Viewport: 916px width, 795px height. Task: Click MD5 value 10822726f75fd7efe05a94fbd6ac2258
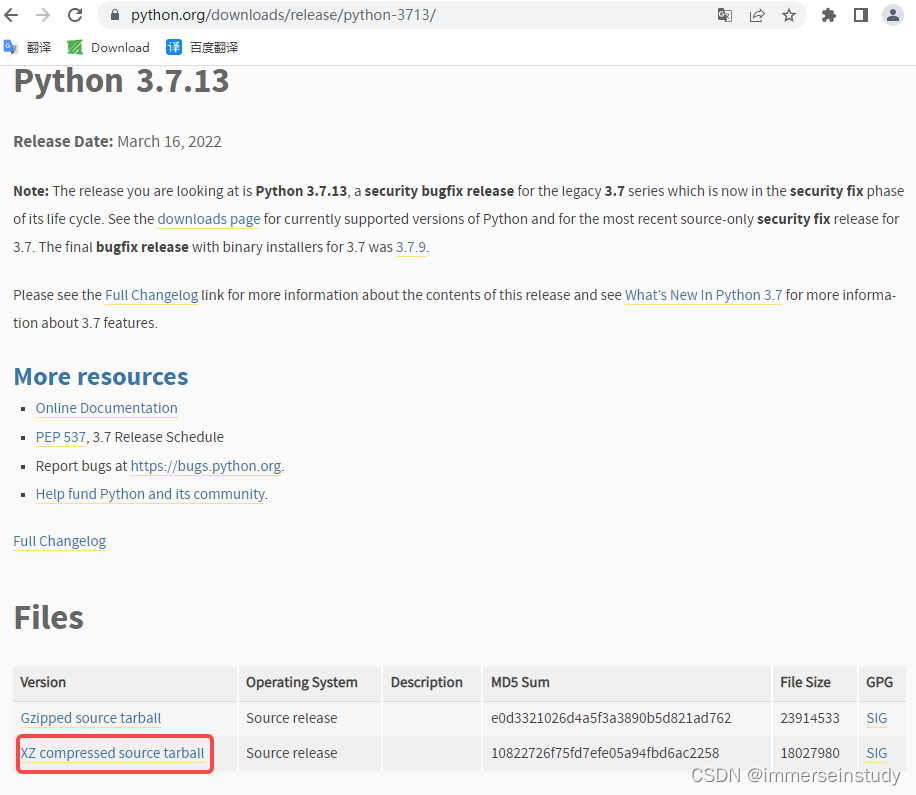pyautogui.click(x=605, y=753)
